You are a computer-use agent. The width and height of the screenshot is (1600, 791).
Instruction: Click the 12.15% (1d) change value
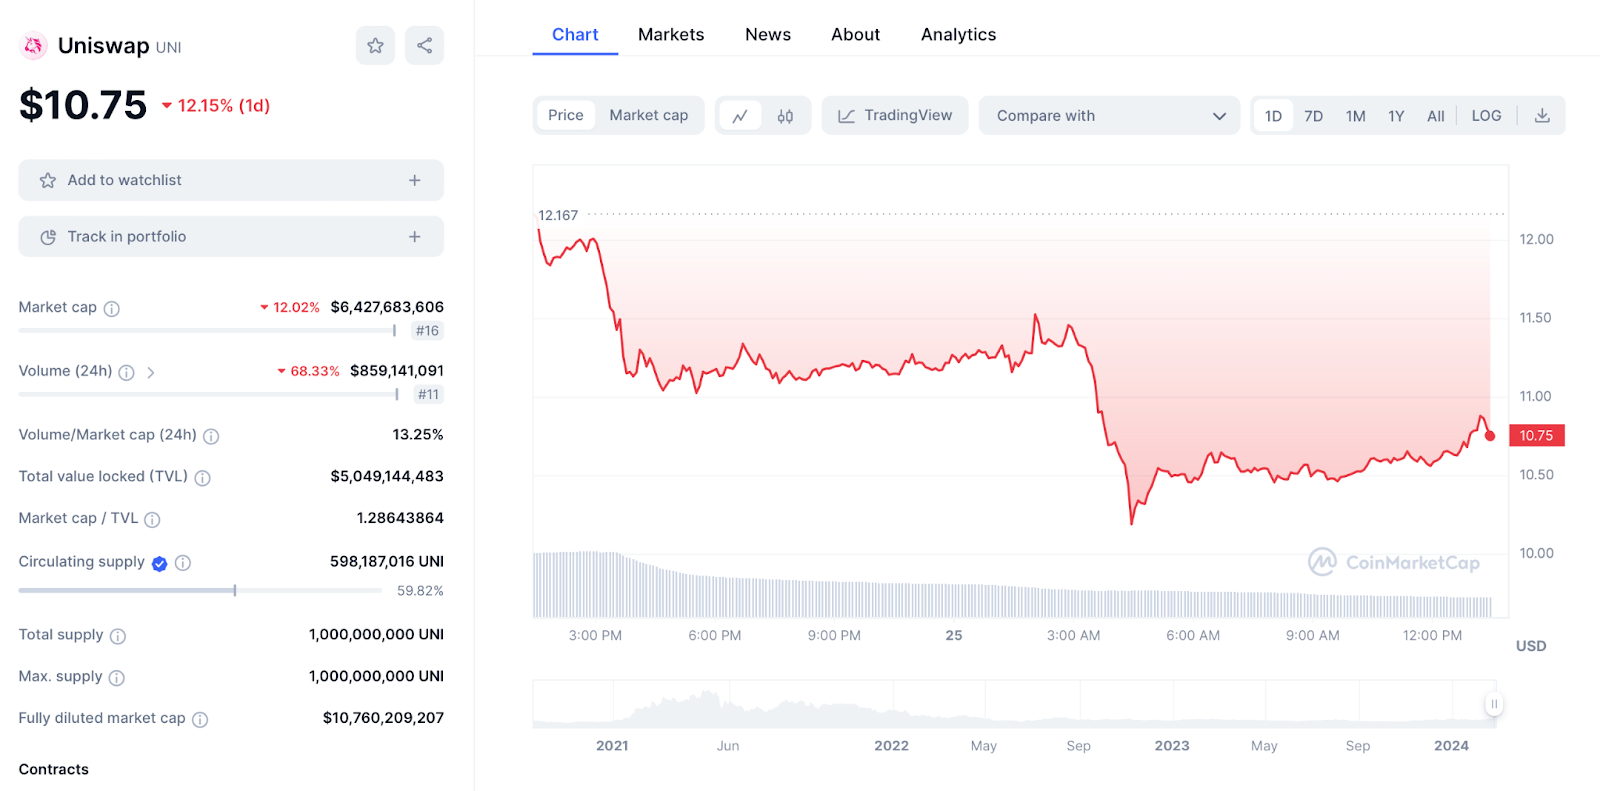click(216, 105)
